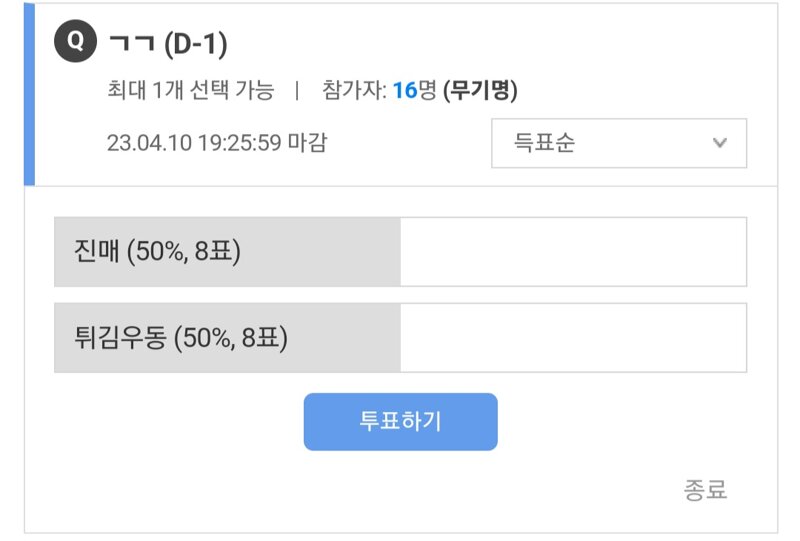Screen dimensions: 800x541
Task: Click the deadline text 23.04.10 19:25:59 마감
Action: click(217, 142)
